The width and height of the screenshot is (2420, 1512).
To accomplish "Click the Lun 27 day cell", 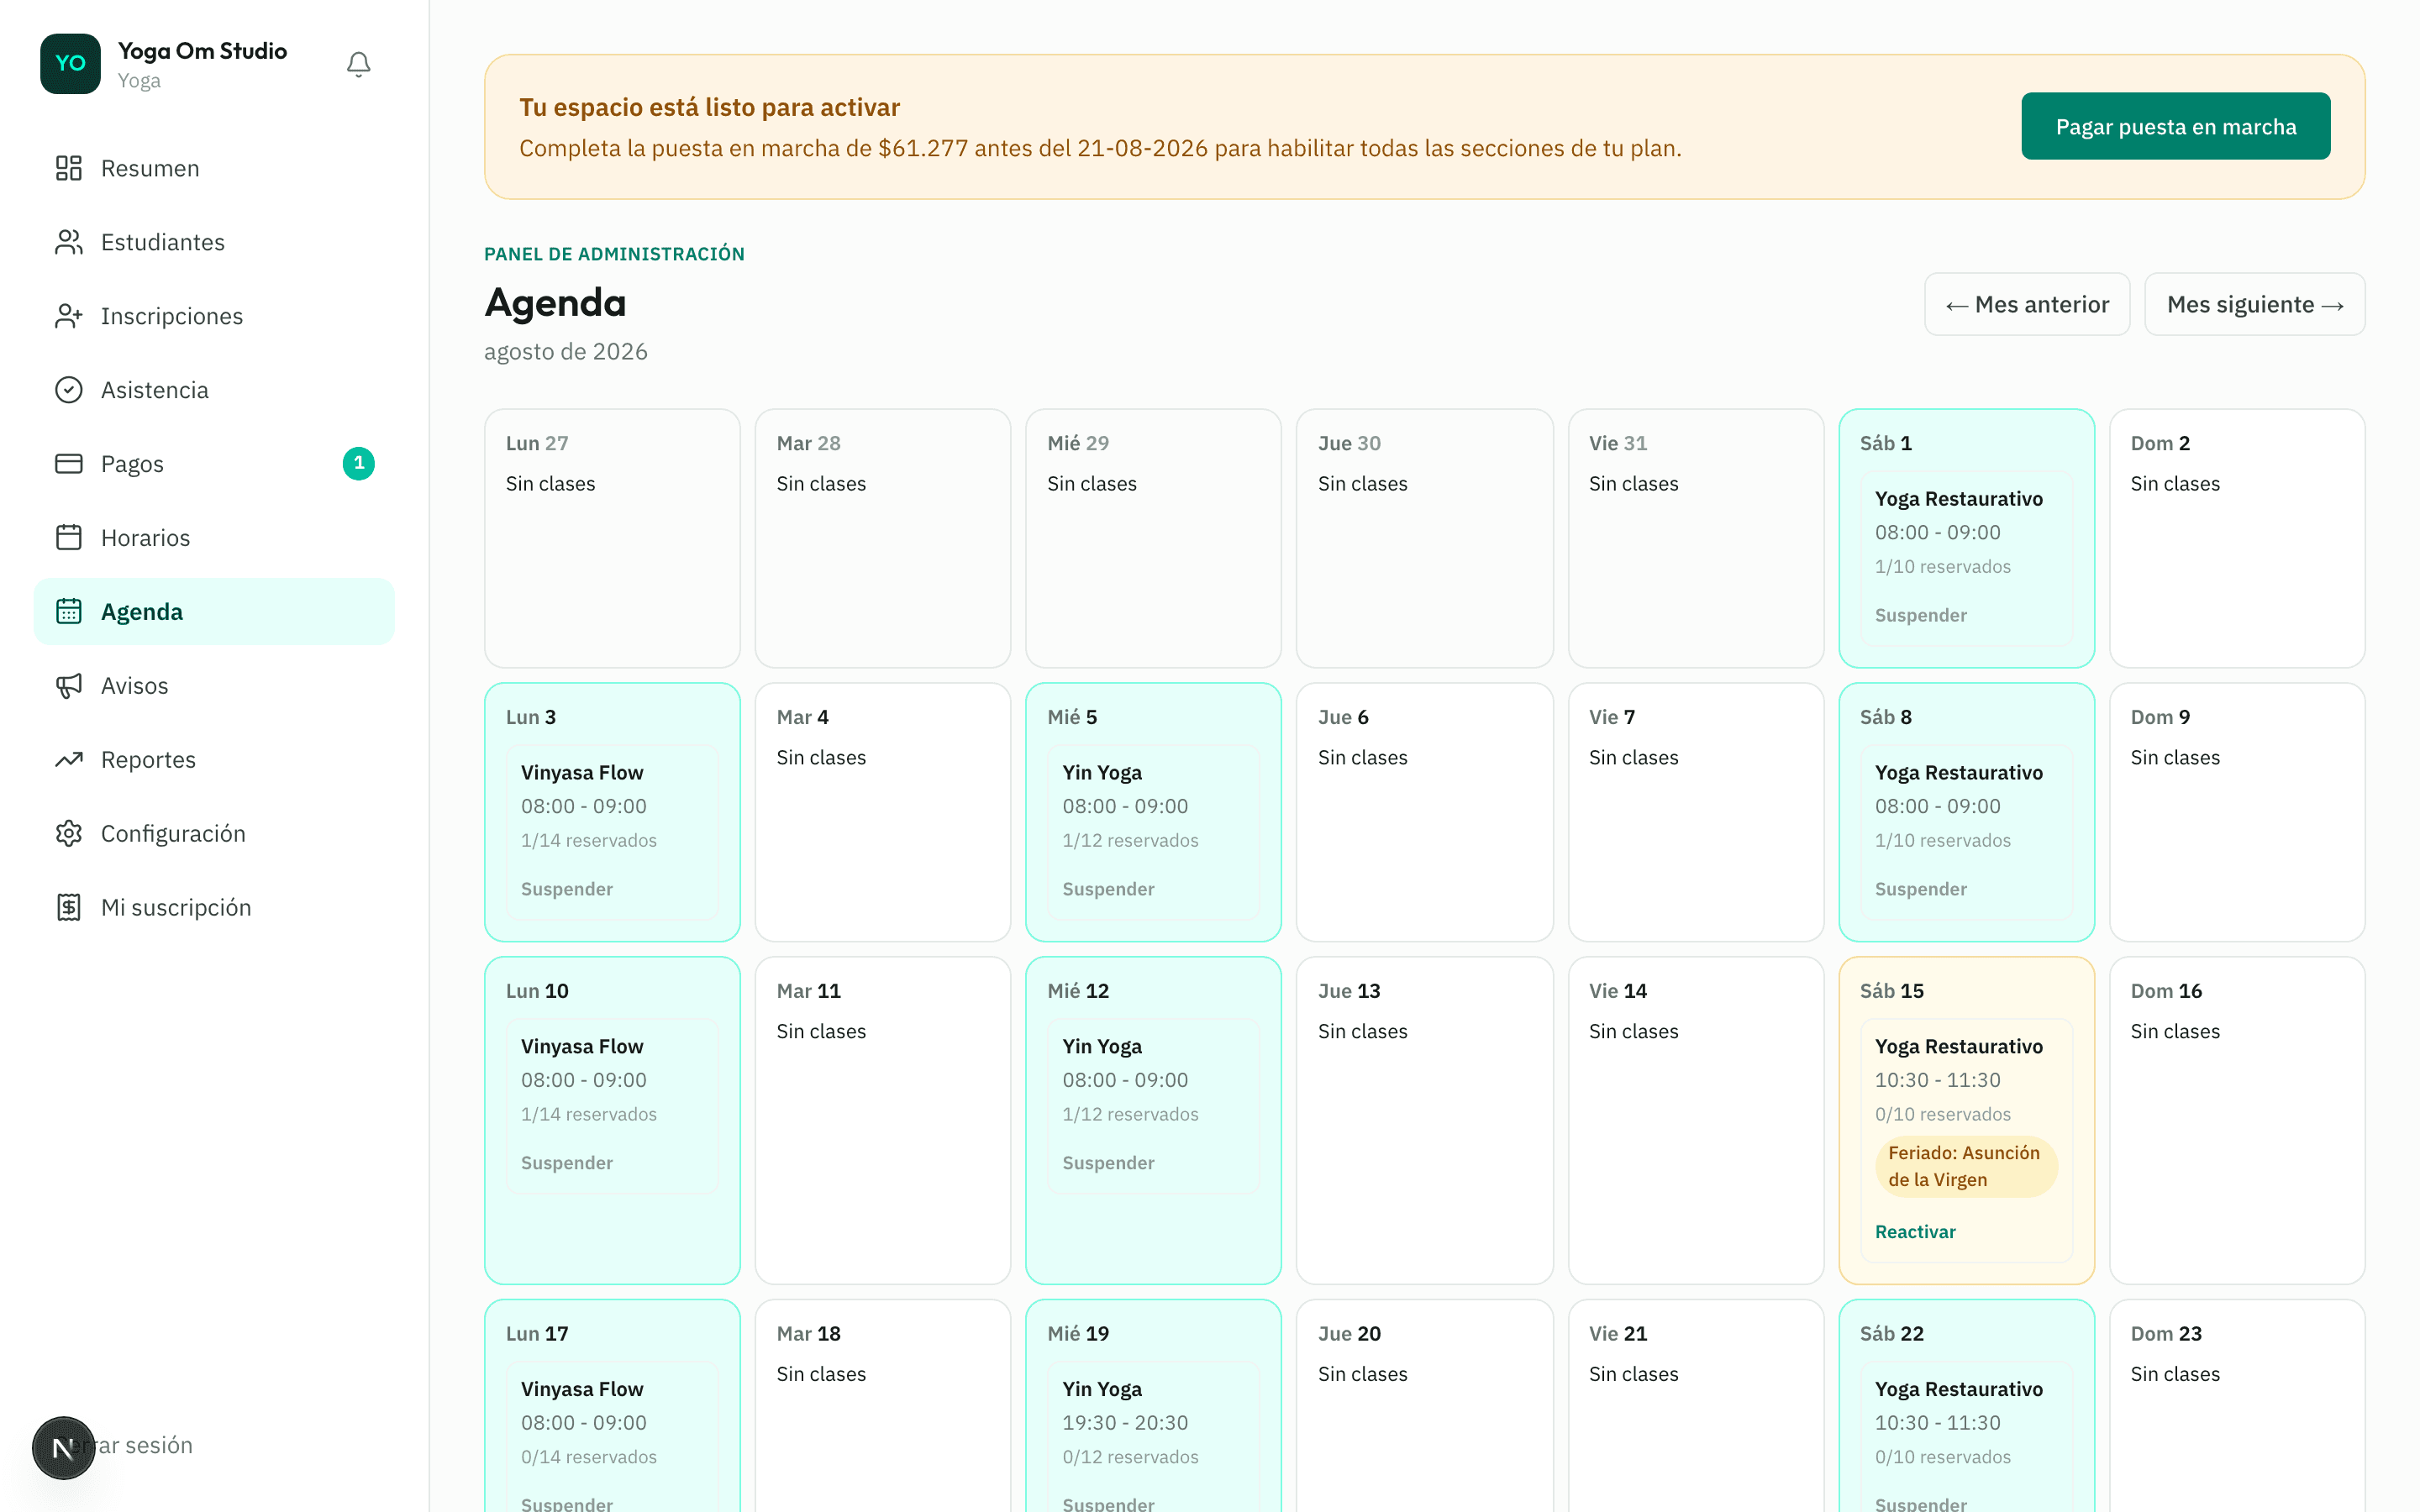I will pos(612,538).
